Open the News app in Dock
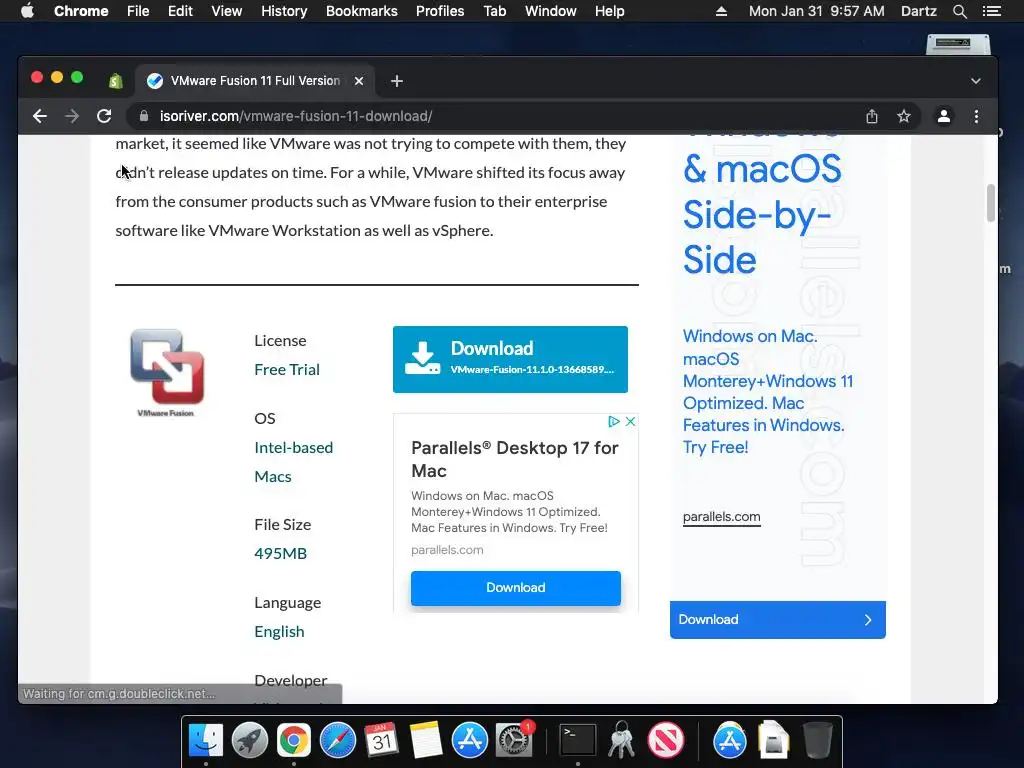 coord(665,740)
